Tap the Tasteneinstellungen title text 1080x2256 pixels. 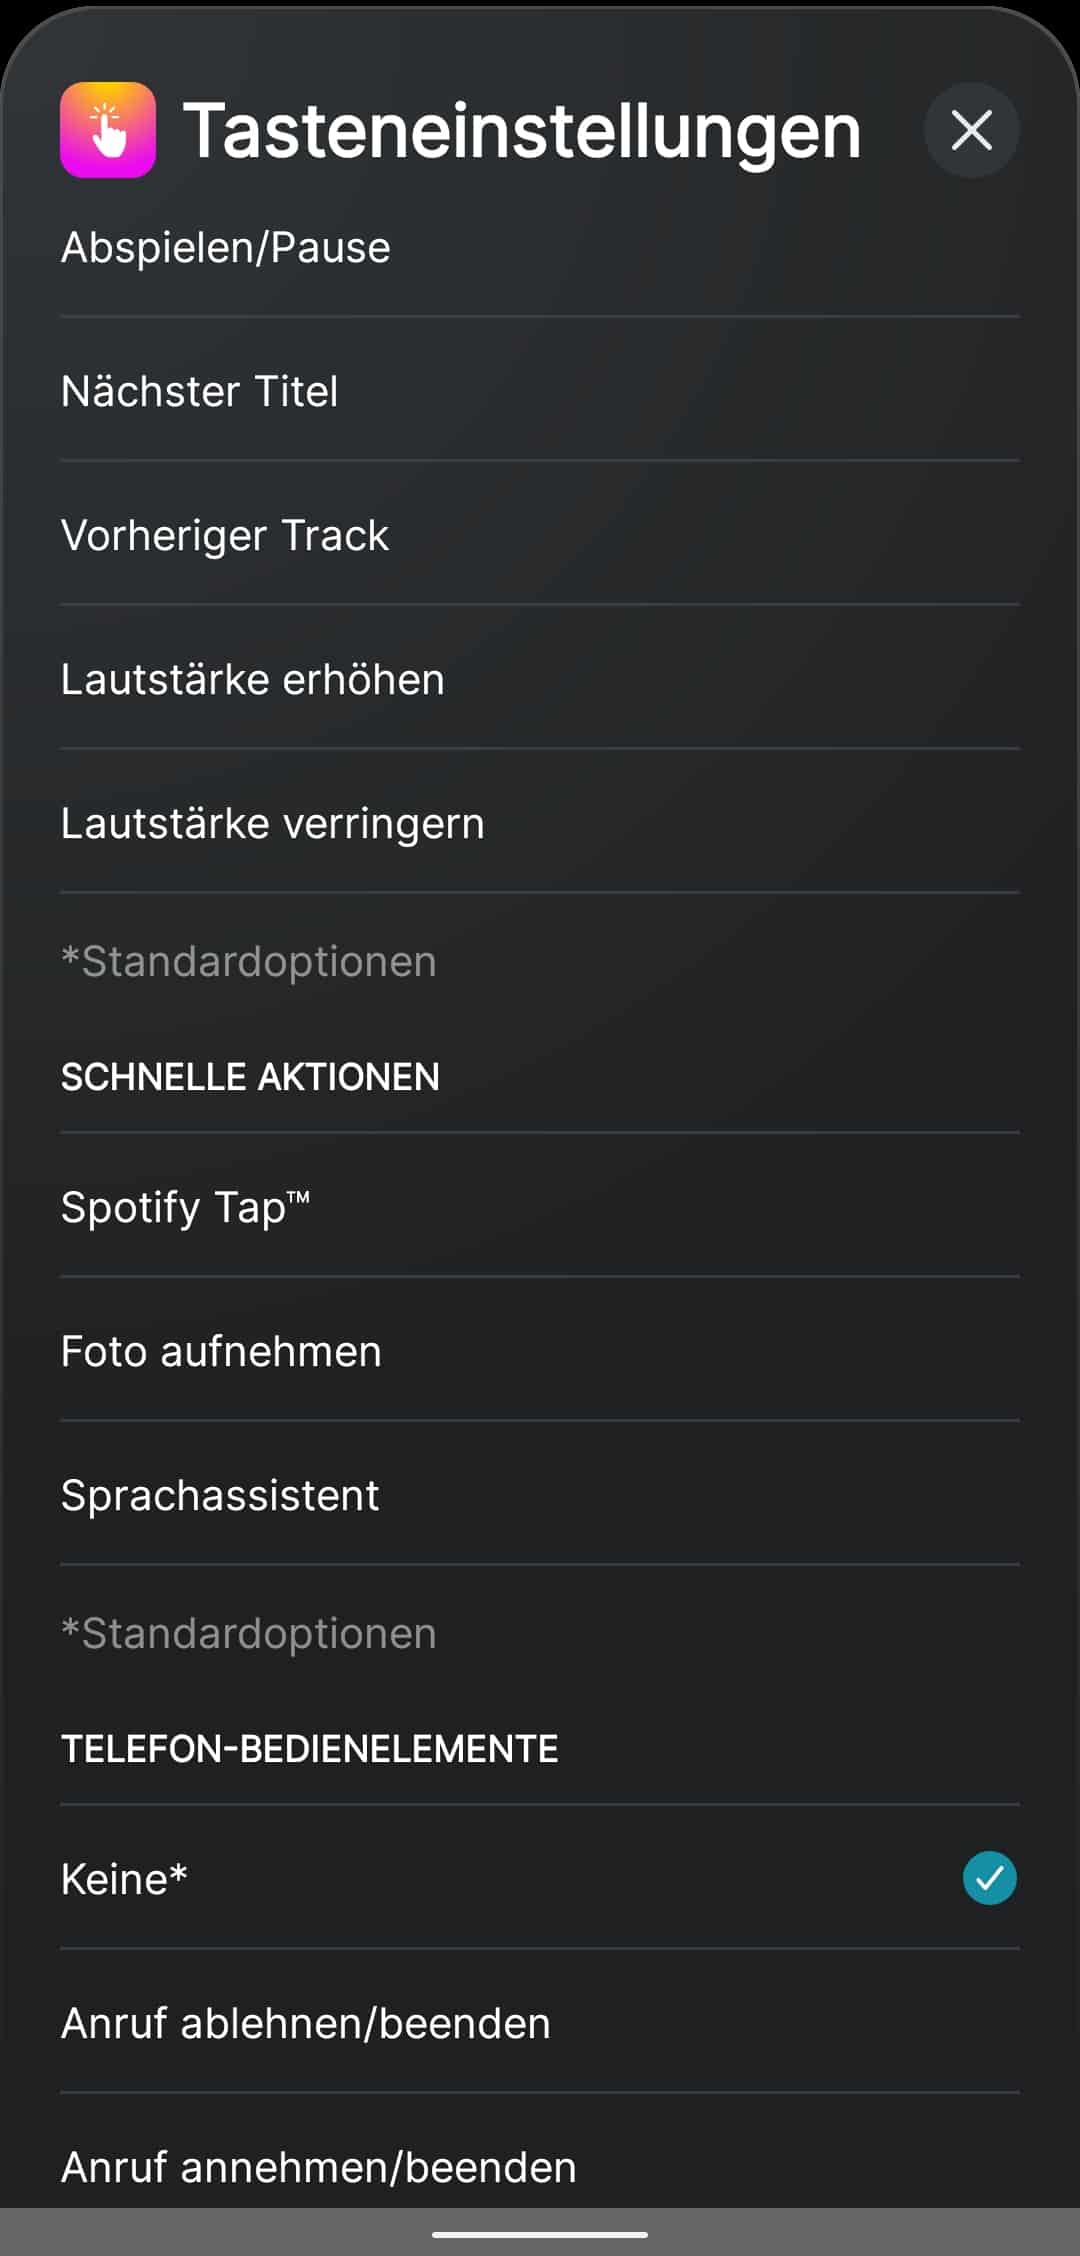pos(521,130)
